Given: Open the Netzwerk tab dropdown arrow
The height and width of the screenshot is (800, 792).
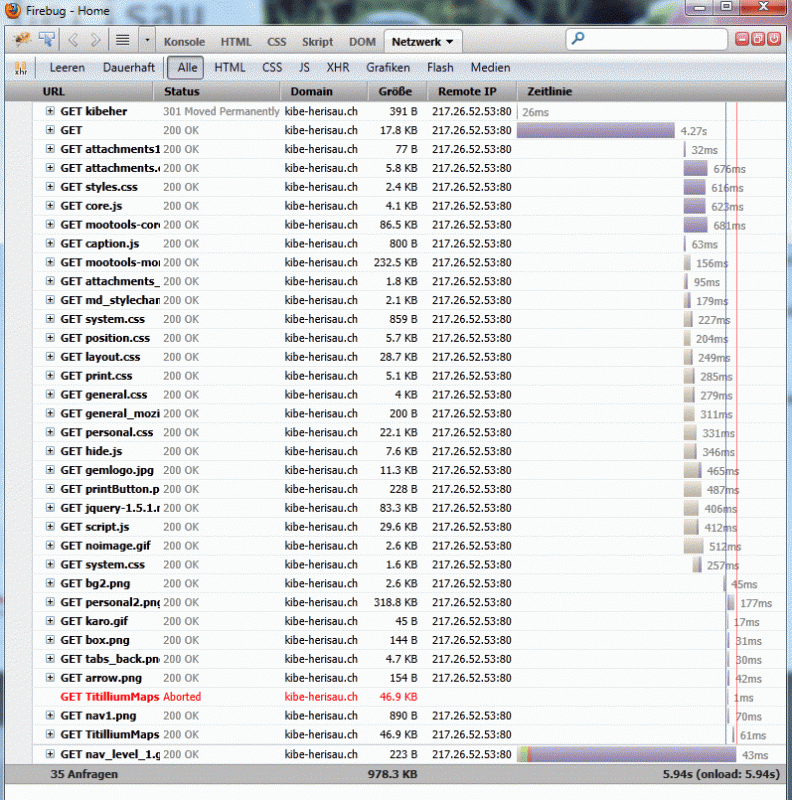Looking at the screenshot, I should pos(450,42).
